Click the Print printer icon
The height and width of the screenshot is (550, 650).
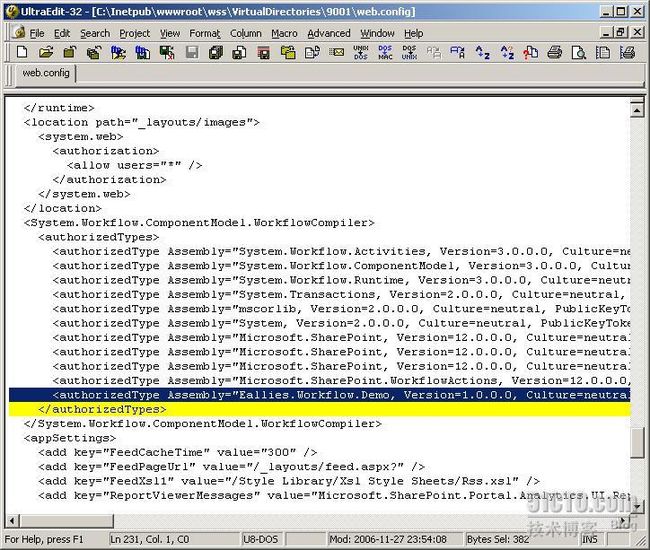(555, 53)
